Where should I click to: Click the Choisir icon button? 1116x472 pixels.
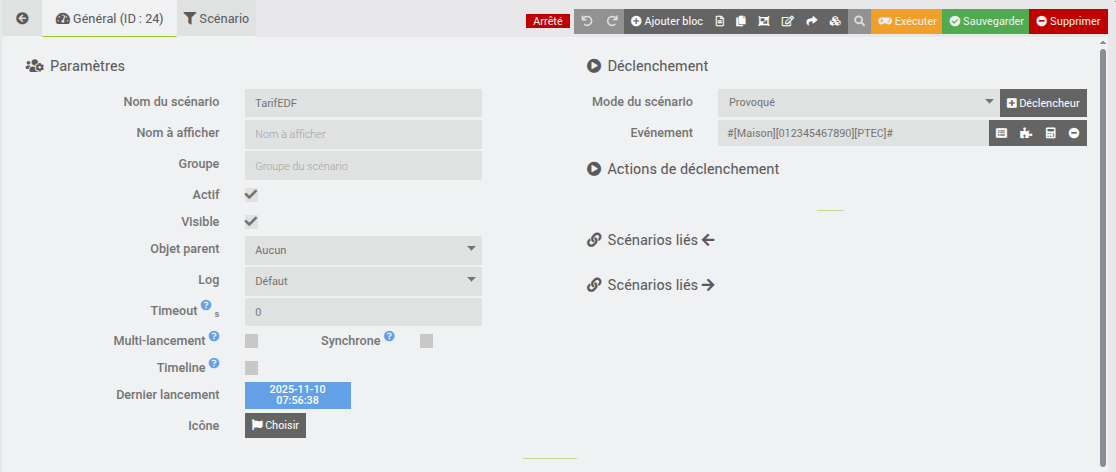pyautogui.click(x=275, y=425)
